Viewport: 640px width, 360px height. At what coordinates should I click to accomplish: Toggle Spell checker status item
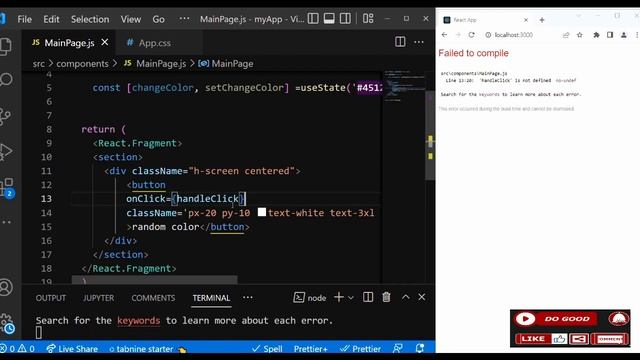click(267, 349)
